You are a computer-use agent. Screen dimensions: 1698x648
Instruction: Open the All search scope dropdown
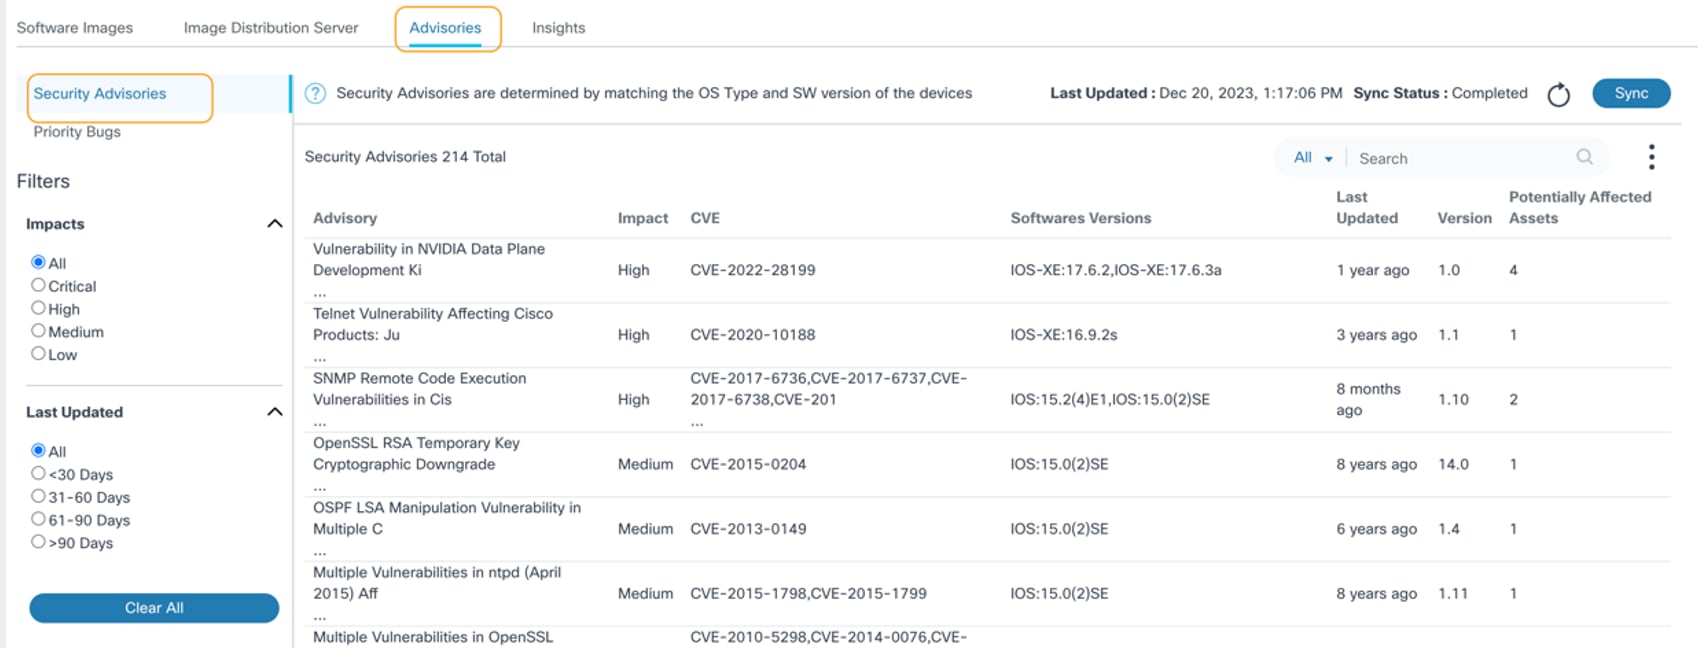pos(1312,158)
